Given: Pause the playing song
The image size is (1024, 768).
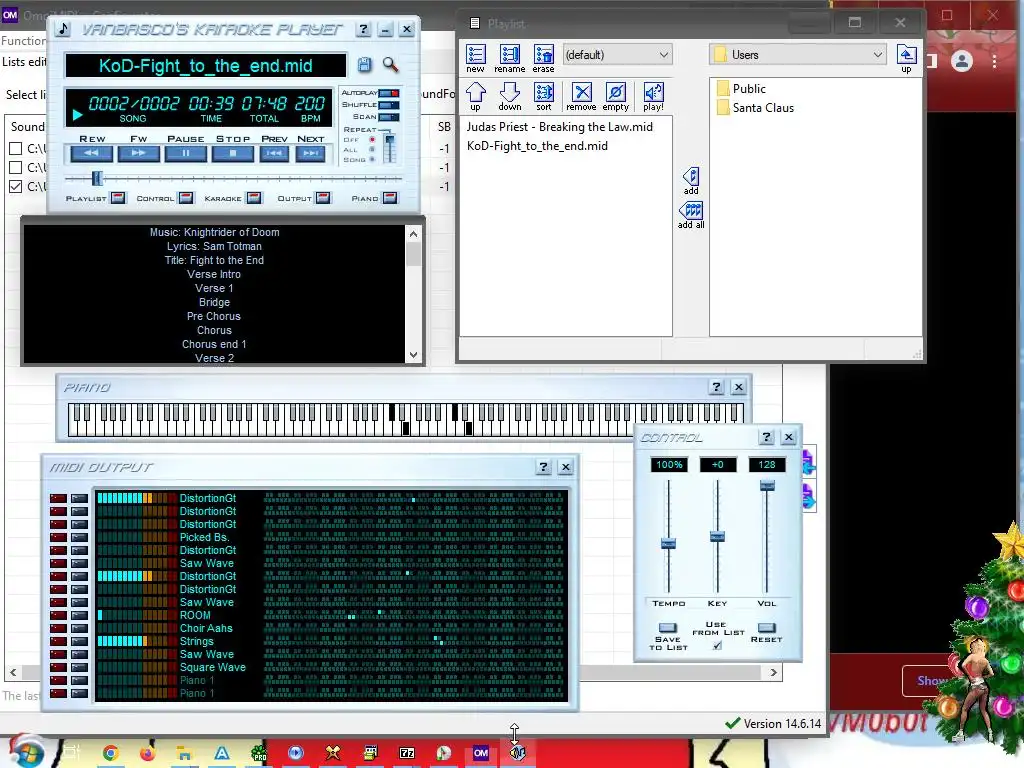Looking at the screenshot, I should pos(185,153).
